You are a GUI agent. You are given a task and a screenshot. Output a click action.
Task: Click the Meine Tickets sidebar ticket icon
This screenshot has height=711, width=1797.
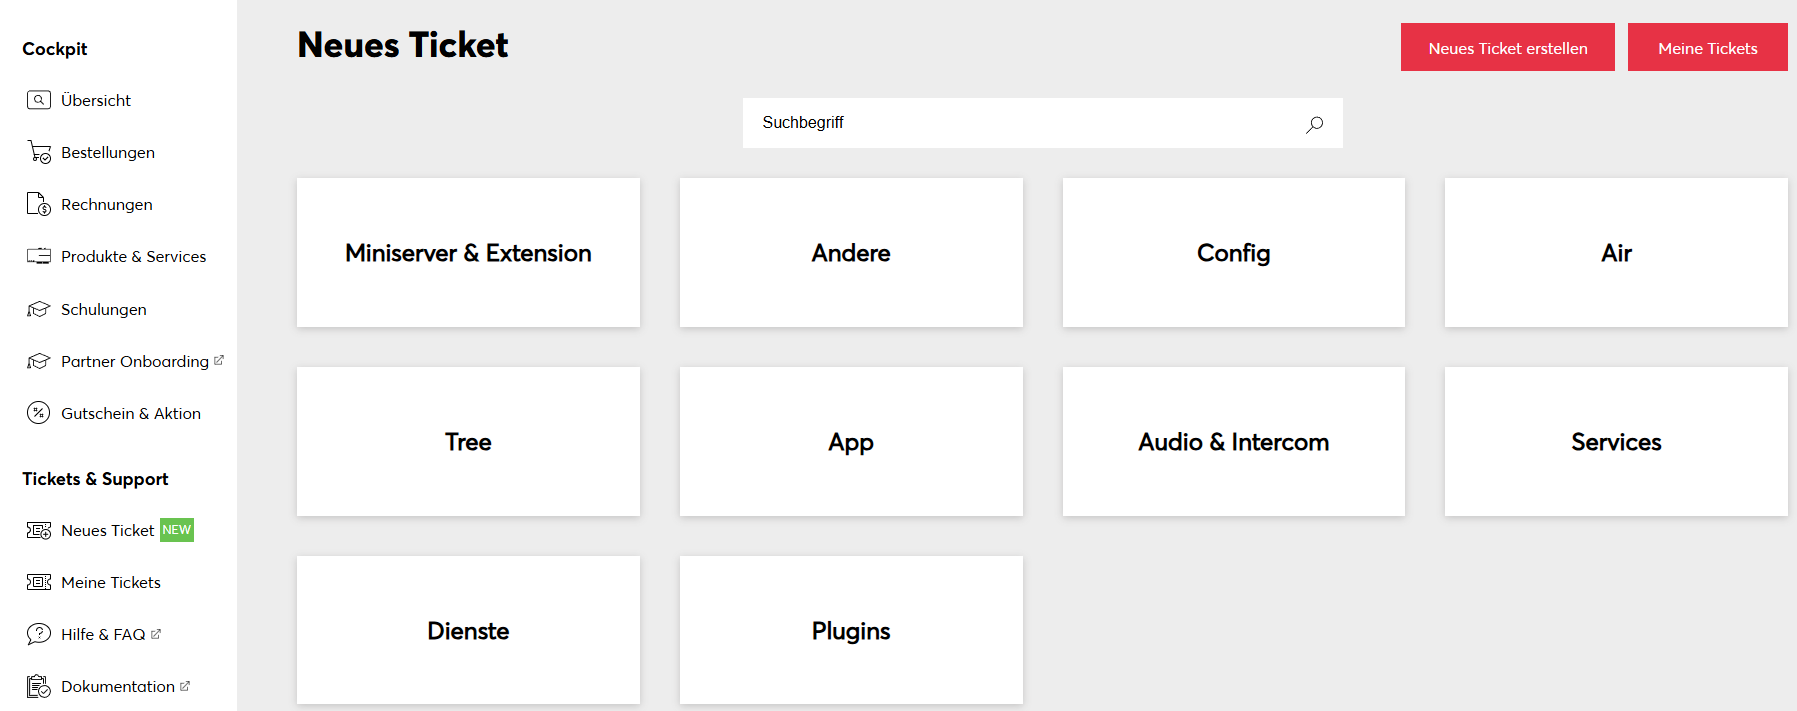(x=38, y=582)
